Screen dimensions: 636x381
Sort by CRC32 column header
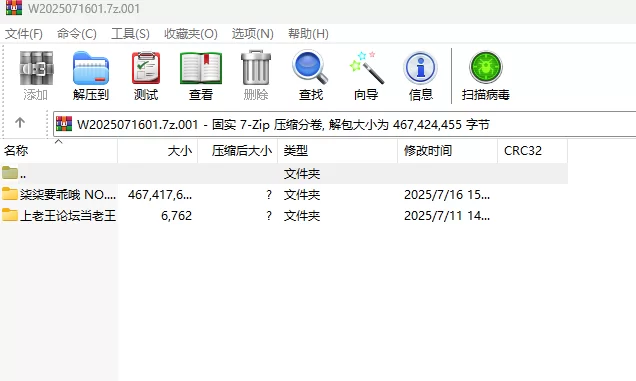532,151
